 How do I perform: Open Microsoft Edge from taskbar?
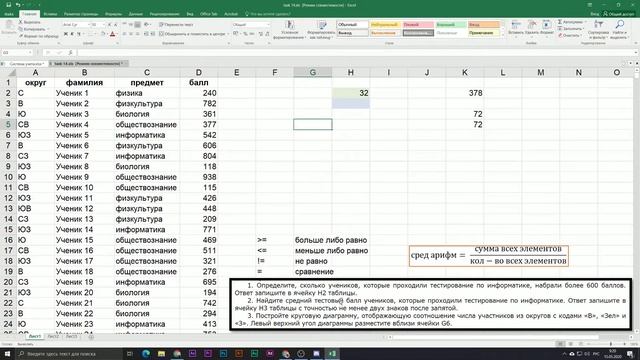[x=146, y=353]
